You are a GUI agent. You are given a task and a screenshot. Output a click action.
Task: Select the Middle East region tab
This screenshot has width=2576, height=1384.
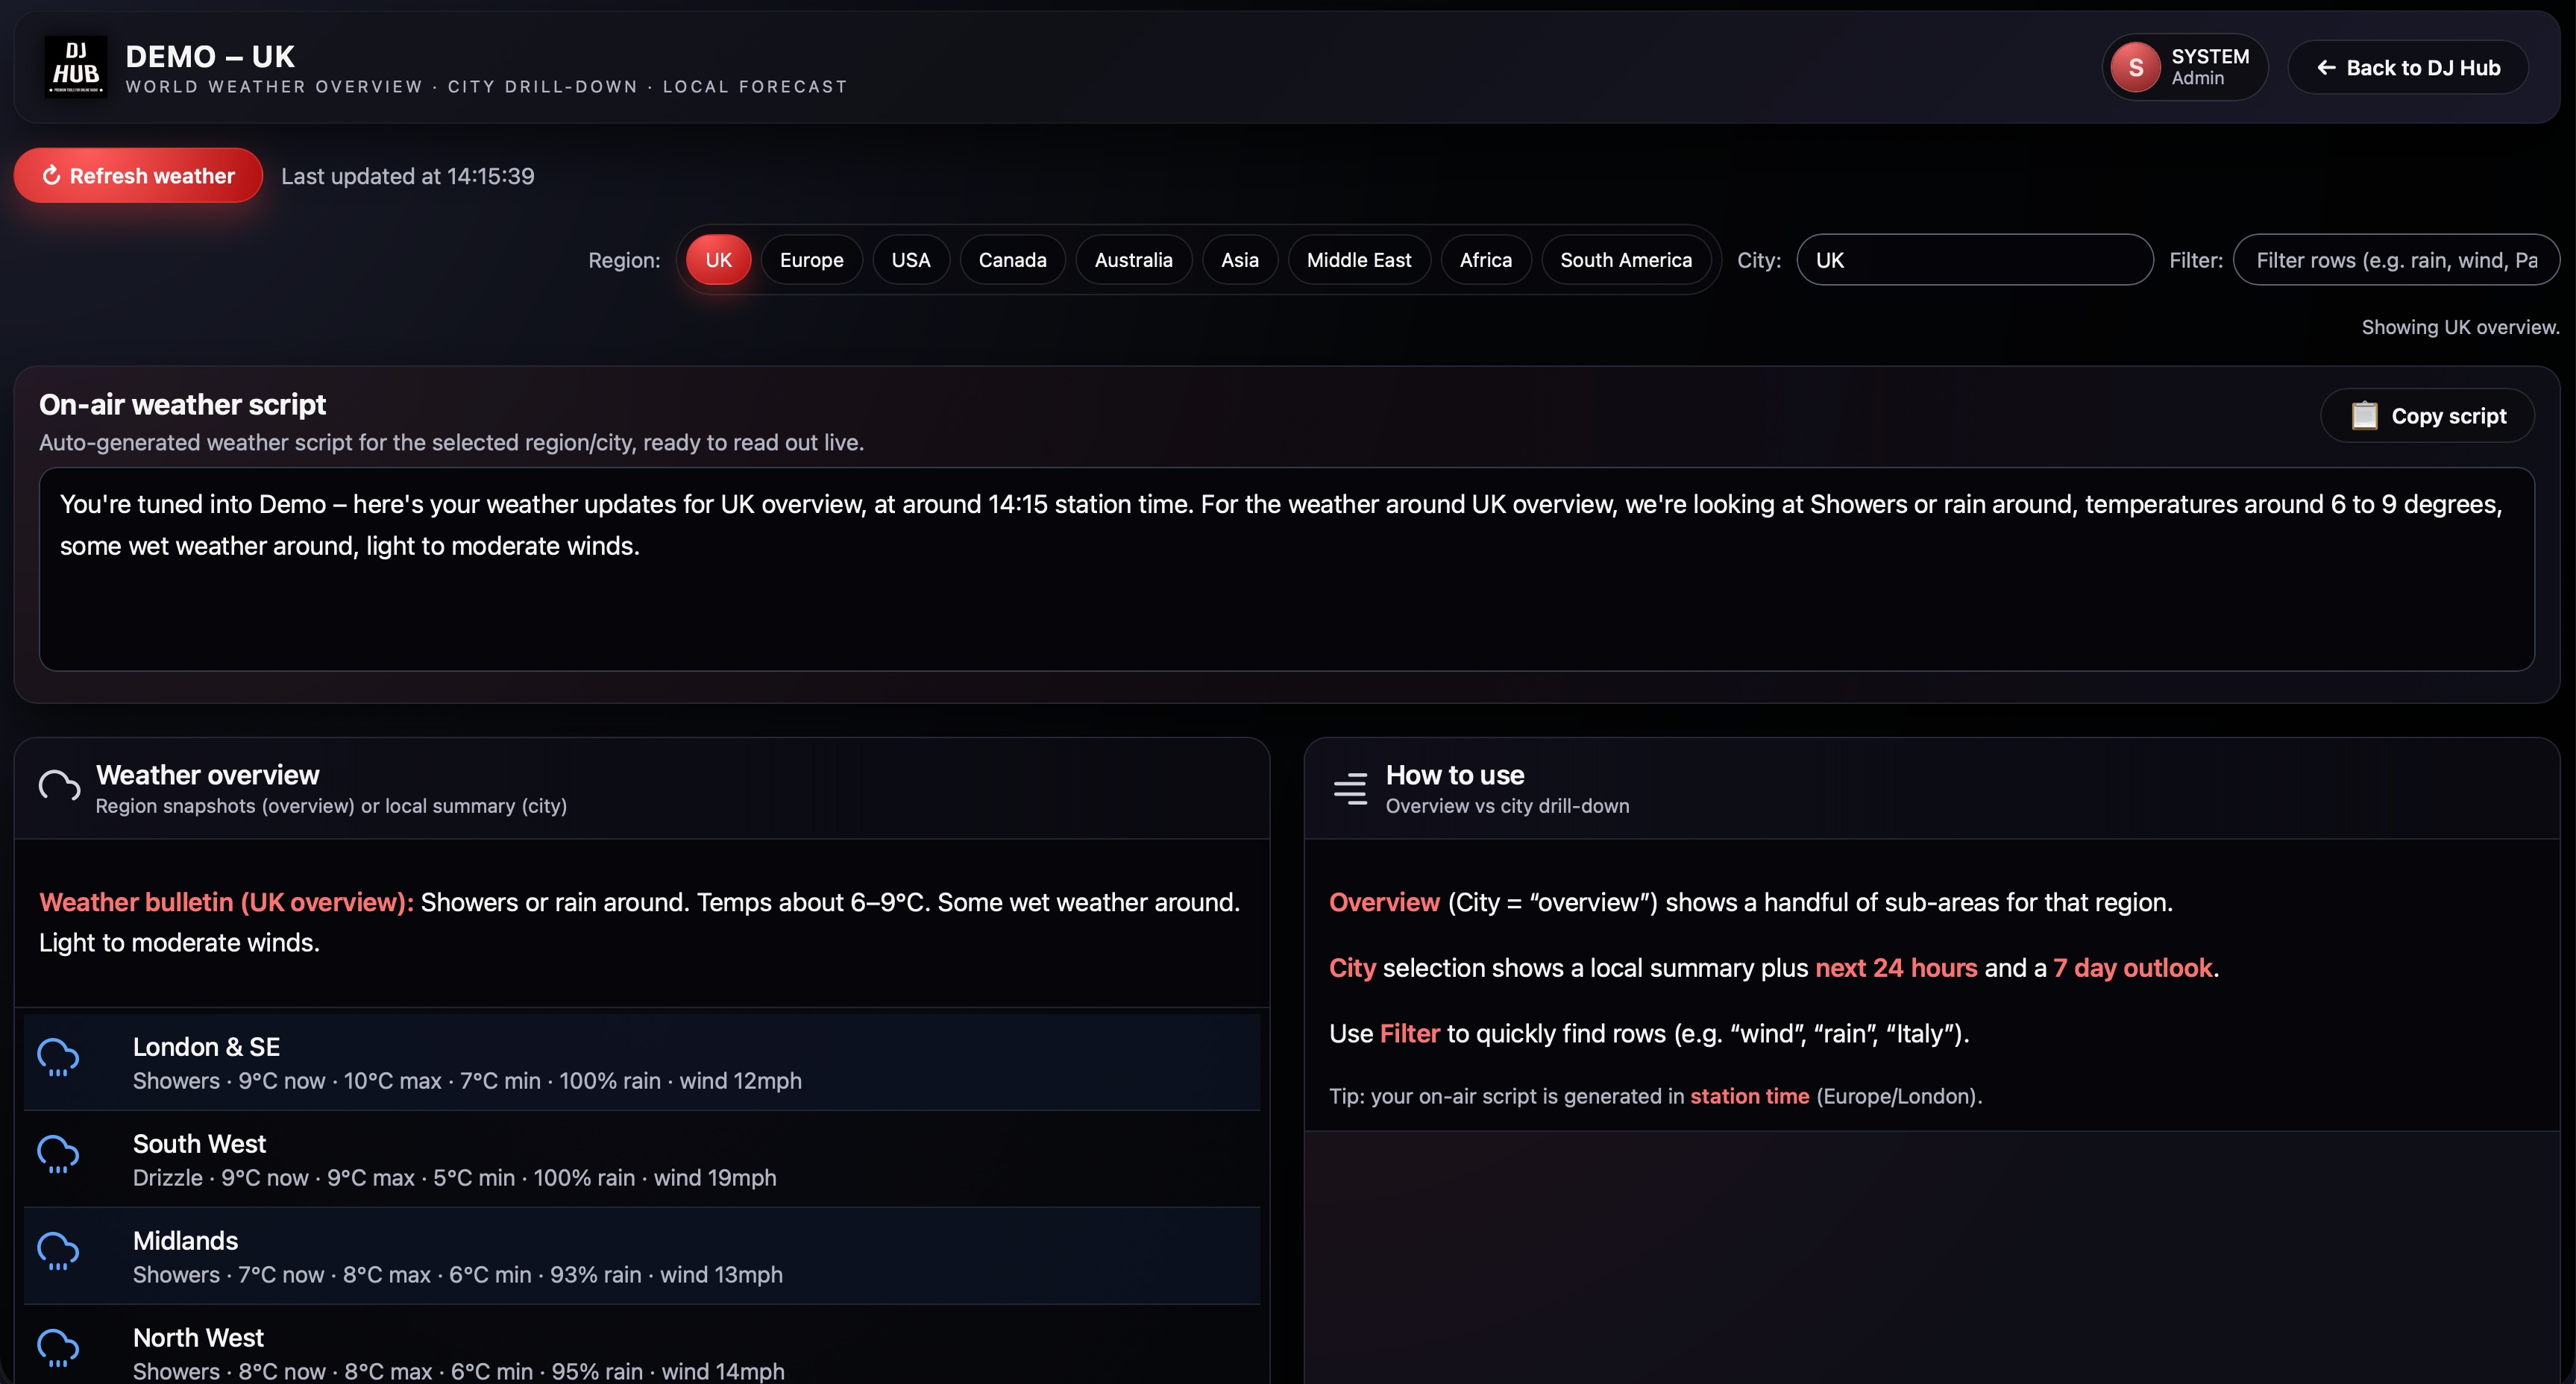[1359, 259]
